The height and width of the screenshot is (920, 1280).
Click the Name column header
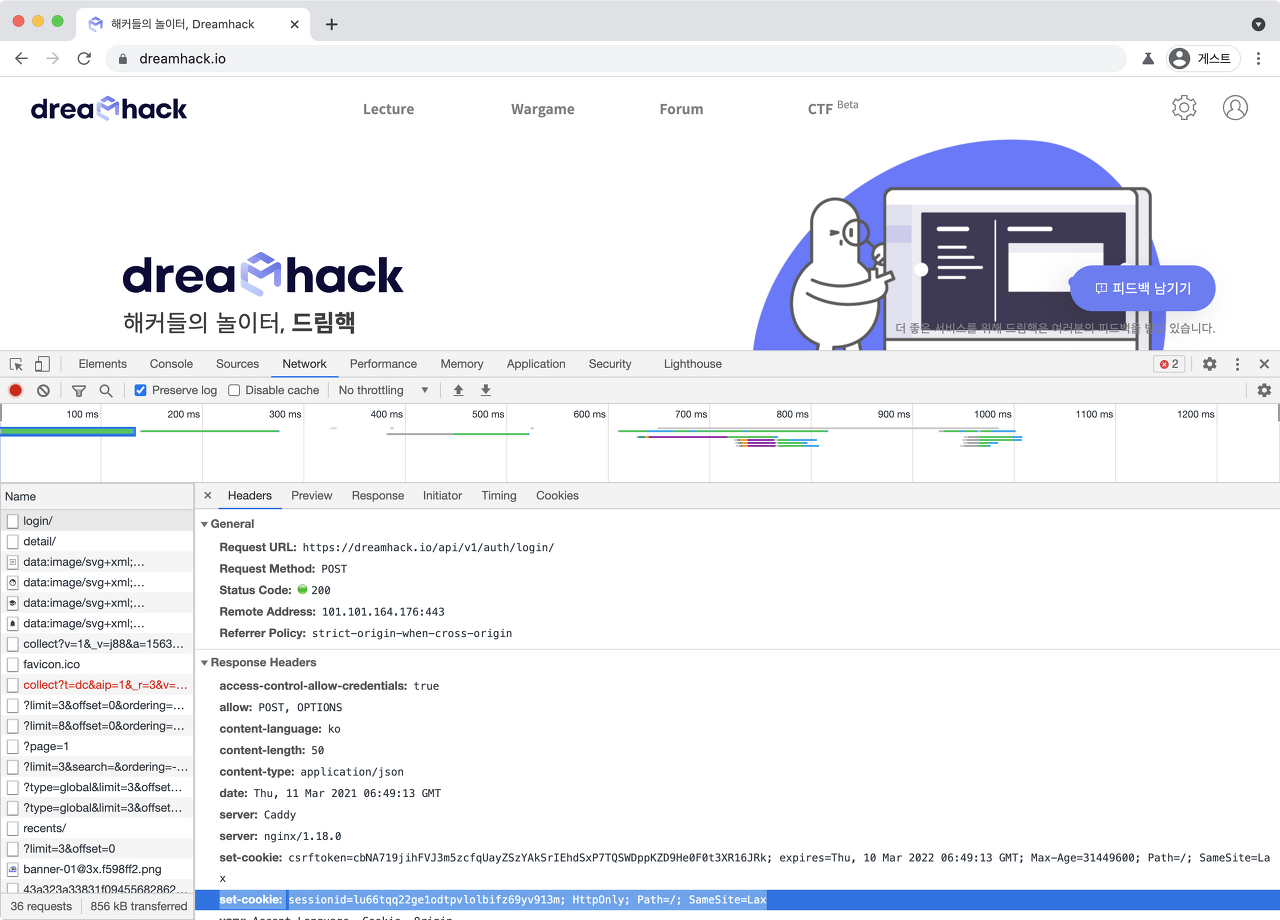pyautogui.click(x=97, y=496)
